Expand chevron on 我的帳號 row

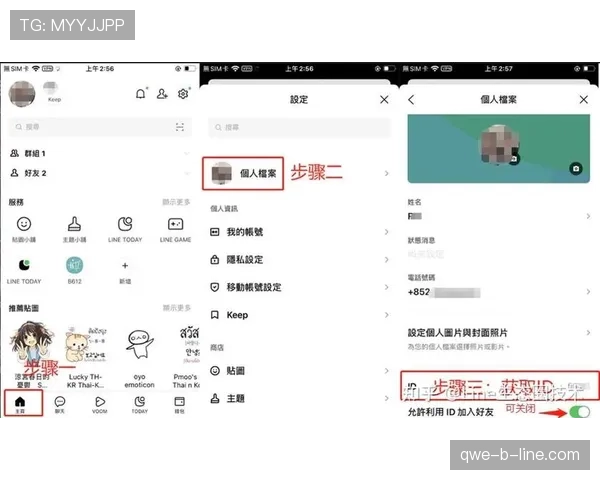coord(386,232)
